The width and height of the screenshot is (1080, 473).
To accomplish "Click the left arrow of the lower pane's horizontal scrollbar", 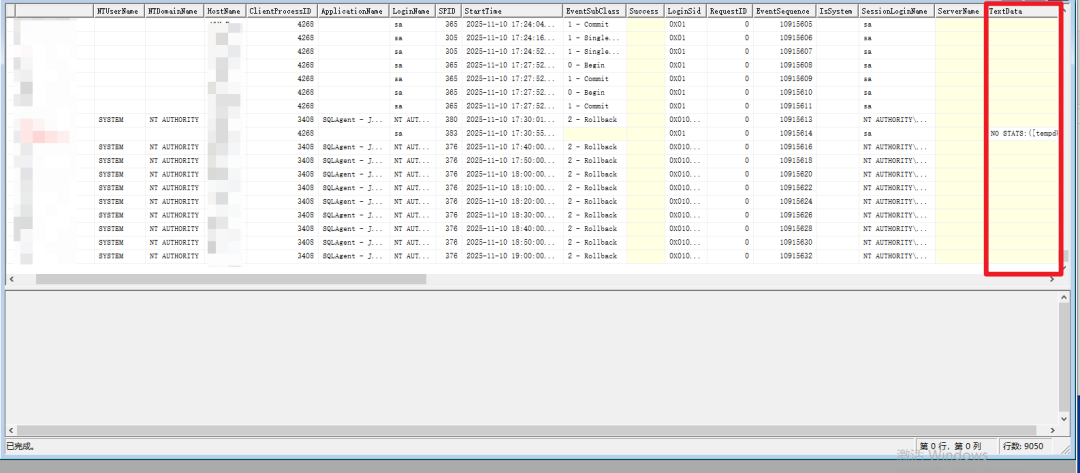I will [x=10, y=430].
